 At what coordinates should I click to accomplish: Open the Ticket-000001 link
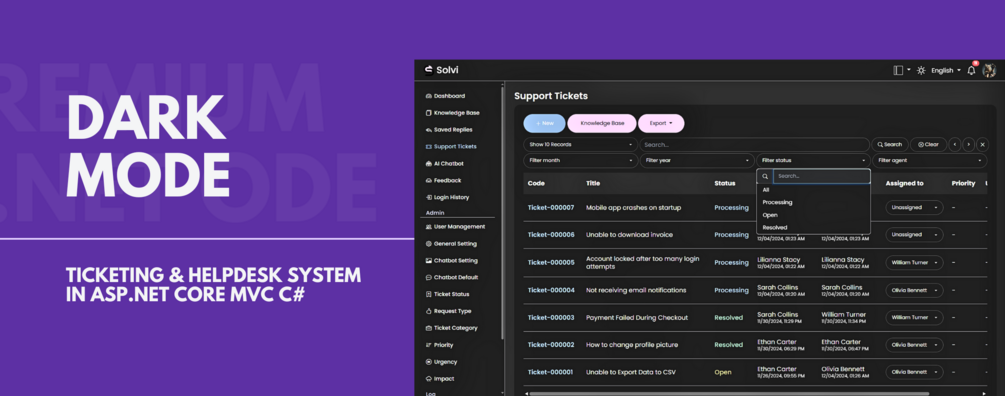[x=551, y=372]
